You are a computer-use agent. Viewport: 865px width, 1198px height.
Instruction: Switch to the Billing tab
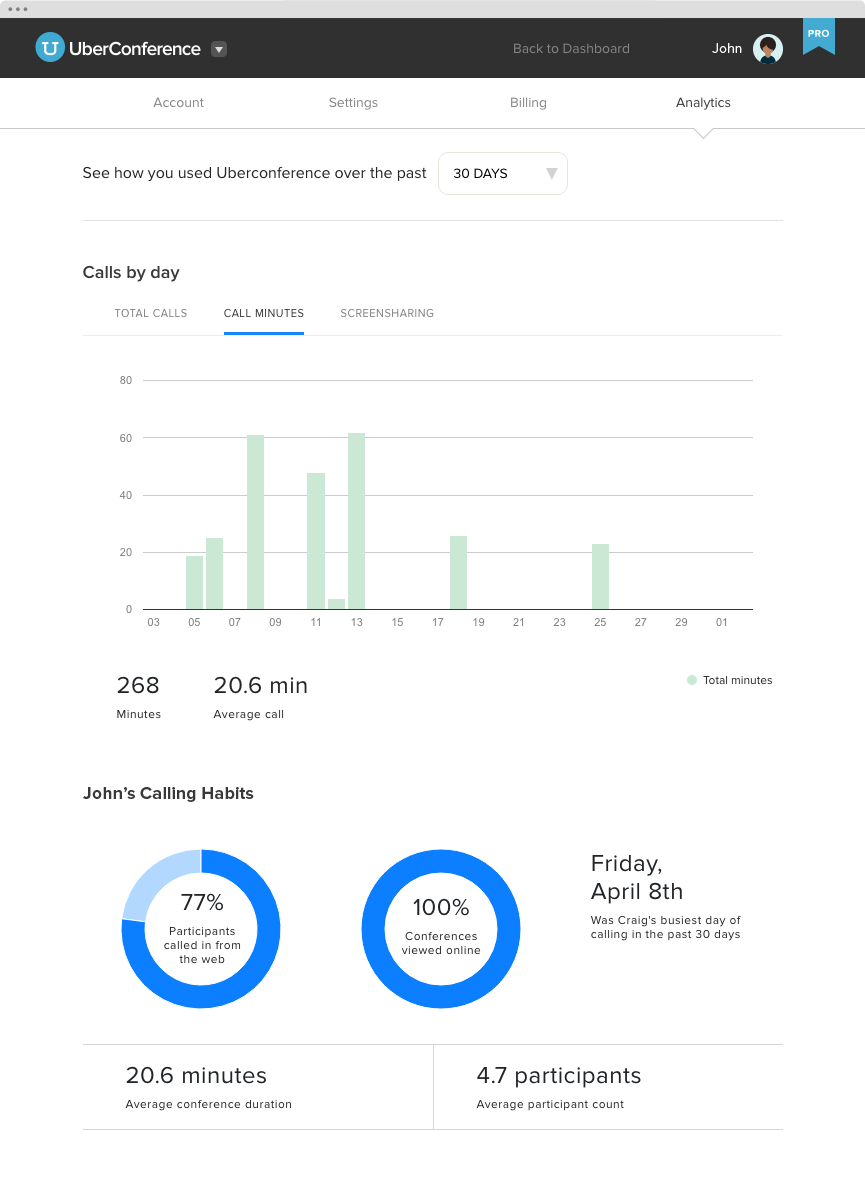(x=528, y=102)
